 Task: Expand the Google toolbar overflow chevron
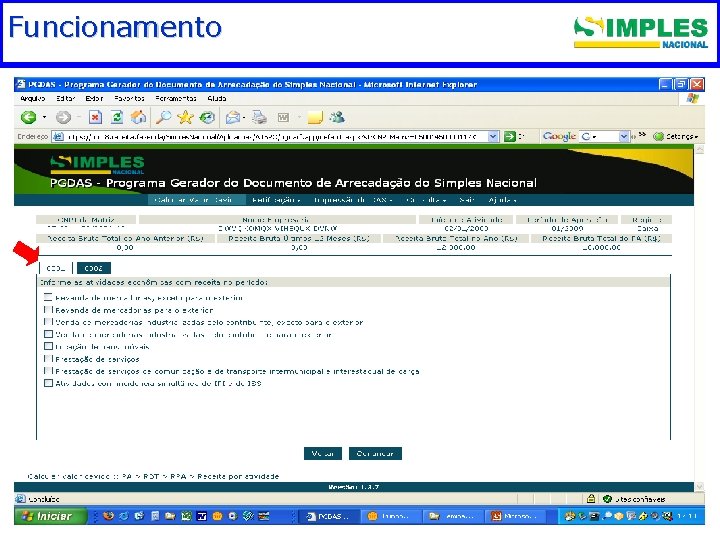tap(642, 135)
